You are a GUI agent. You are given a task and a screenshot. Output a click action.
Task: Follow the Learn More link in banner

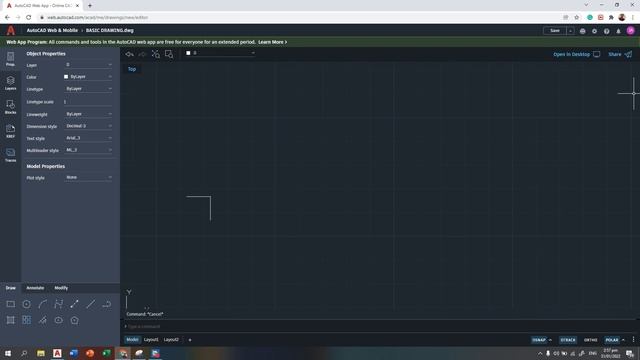(272, 42)
